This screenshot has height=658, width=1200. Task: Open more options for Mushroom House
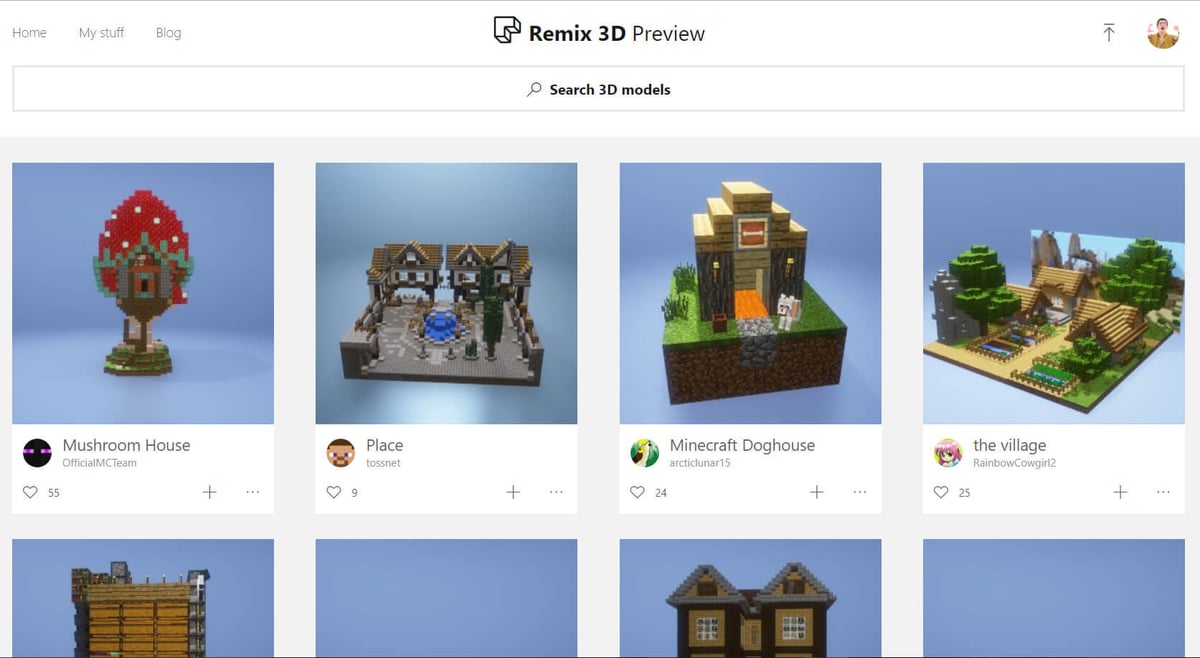[252, 492]
